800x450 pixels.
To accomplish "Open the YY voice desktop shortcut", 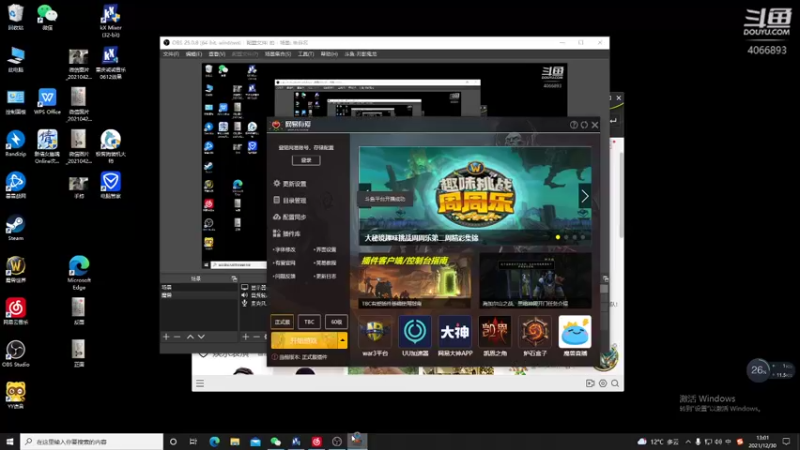I will pos(15,395).
